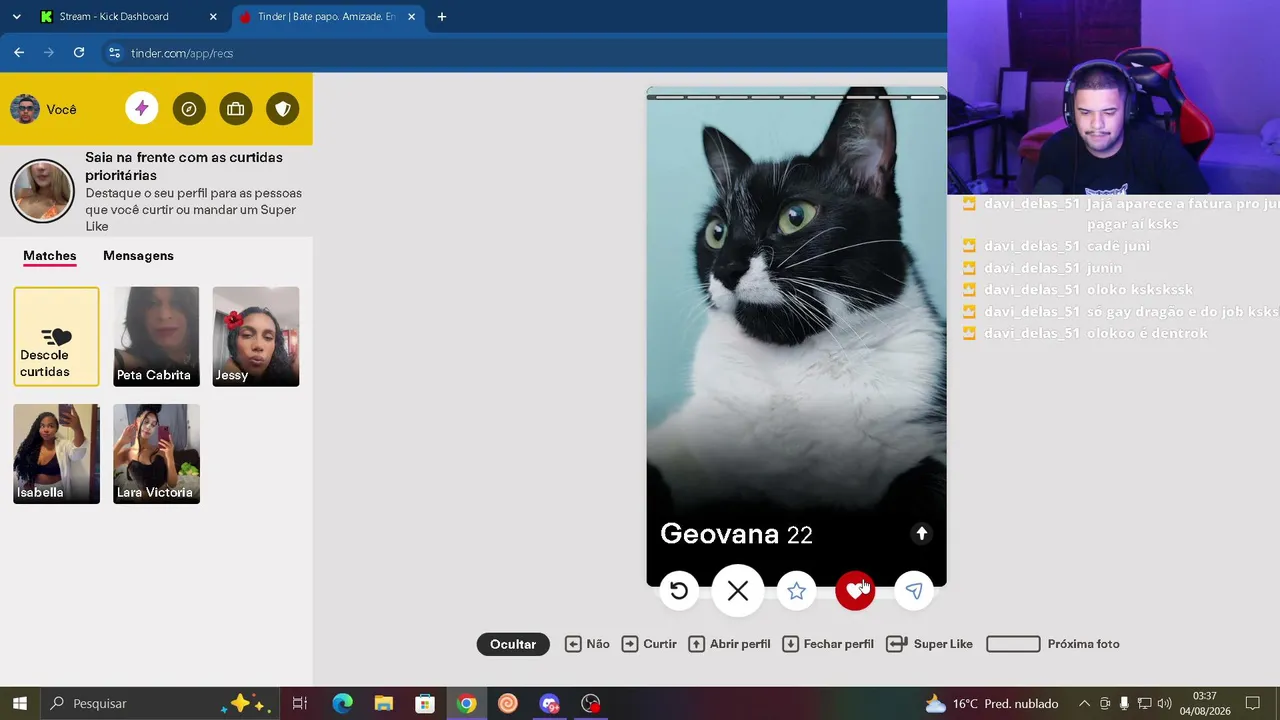Launch Microsoft Edge from the taskbar
1280x720 pixels.
click(x=342, y=703)
